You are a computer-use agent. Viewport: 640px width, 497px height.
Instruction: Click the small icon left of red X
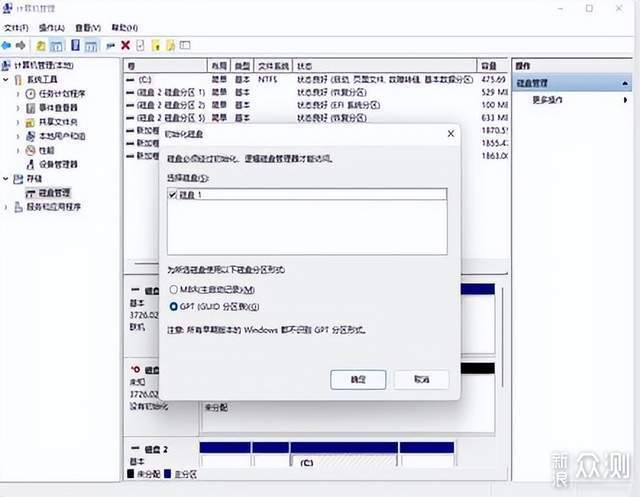110,46
